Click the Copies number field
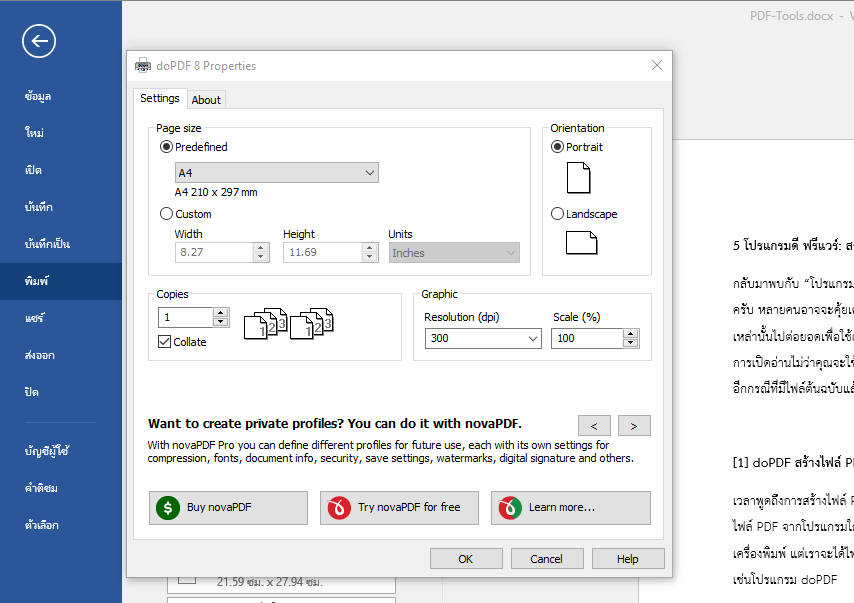Screen dimensions: 854x603 click(x=185, y=317)
